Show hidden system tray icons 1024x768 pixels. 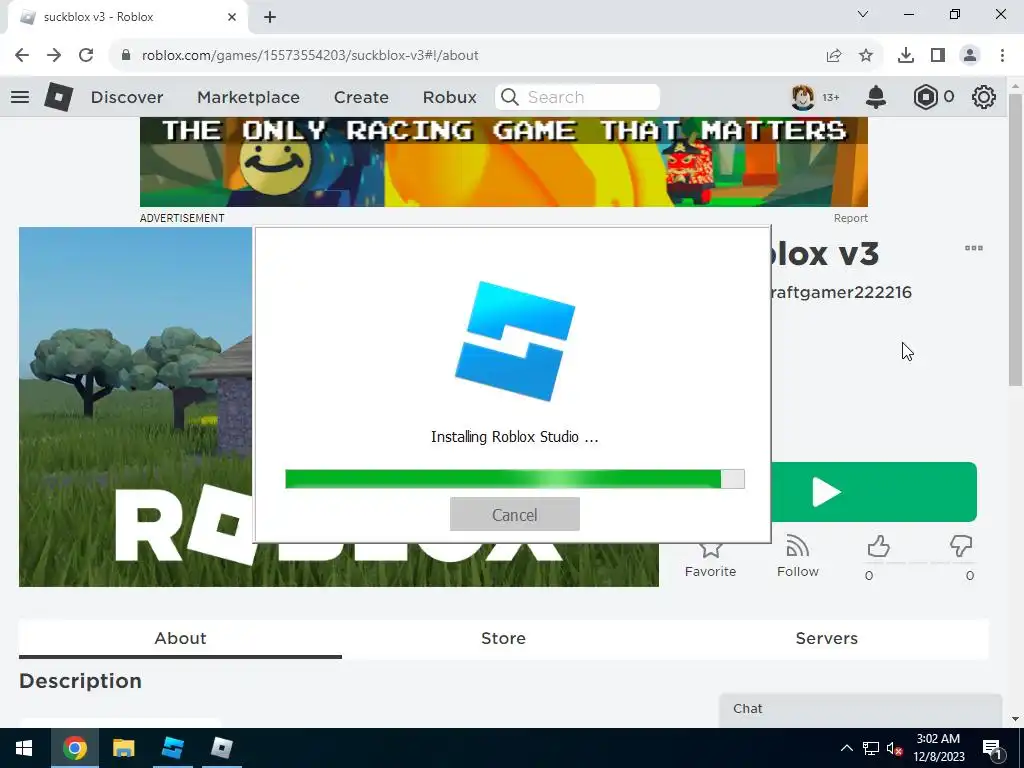click(846, 748)
